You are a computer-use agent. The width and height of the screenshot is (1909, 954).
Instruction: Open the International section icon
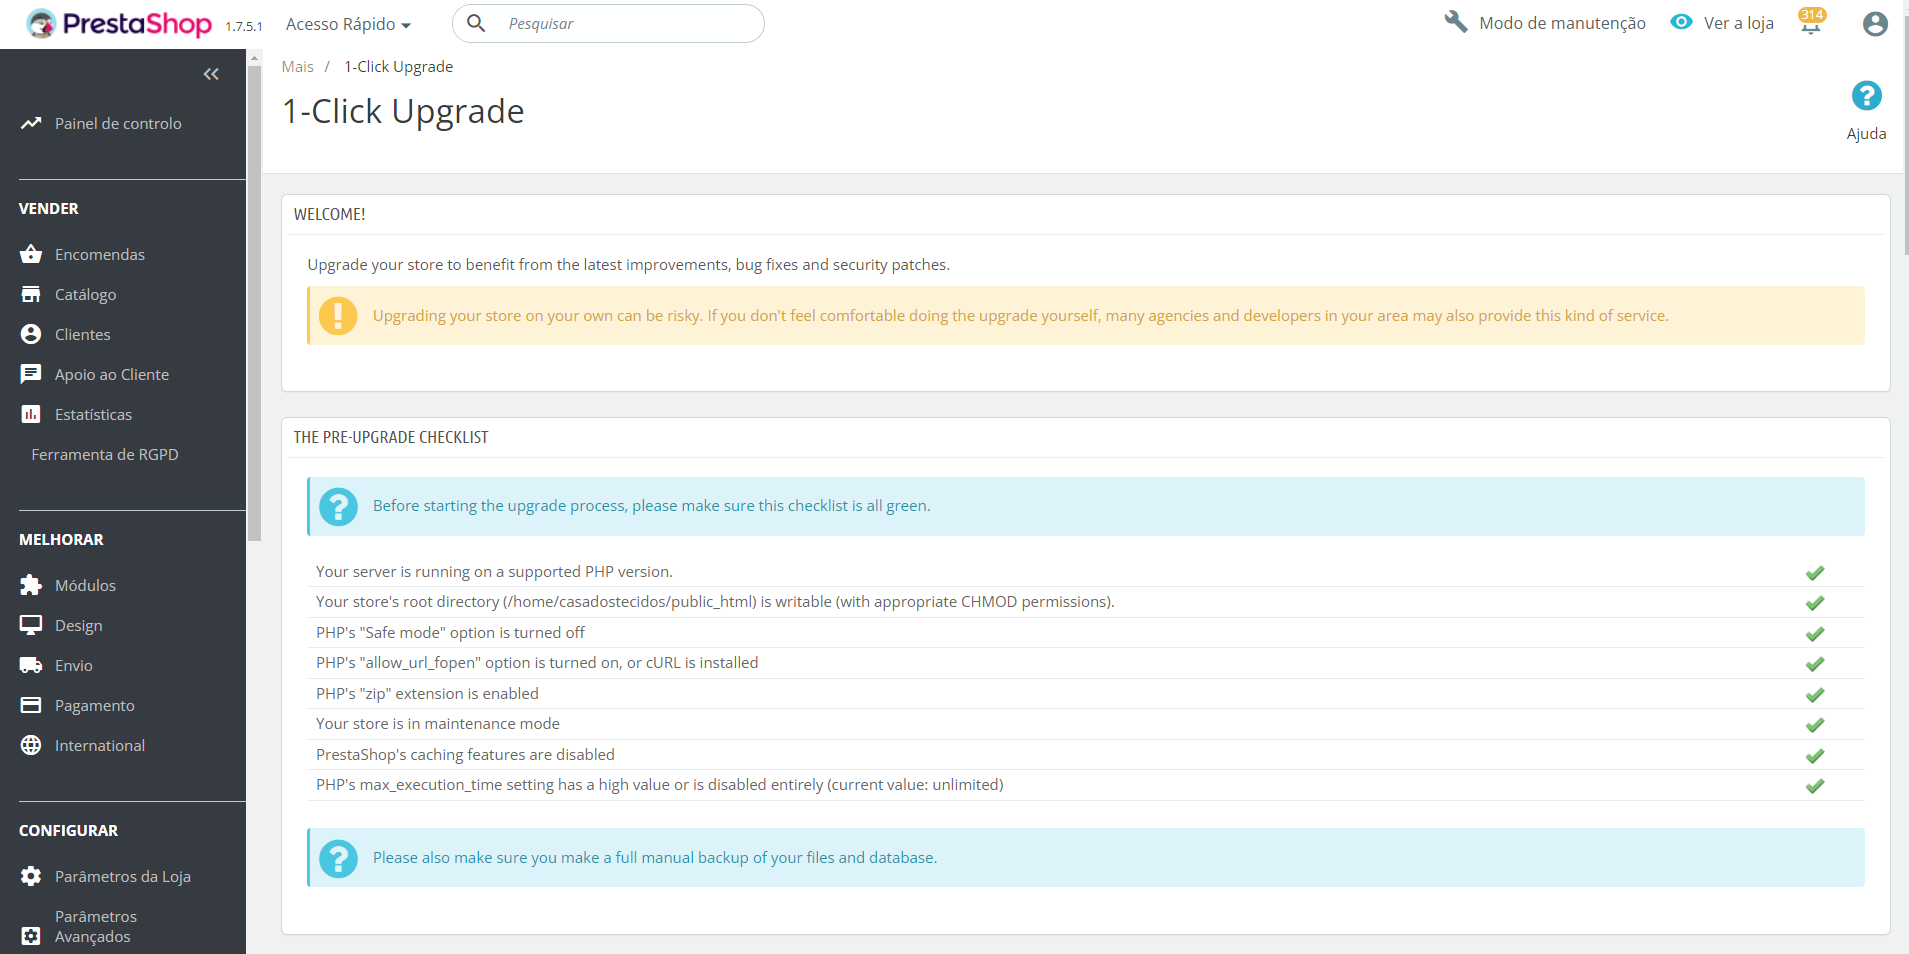click(32, 744)
